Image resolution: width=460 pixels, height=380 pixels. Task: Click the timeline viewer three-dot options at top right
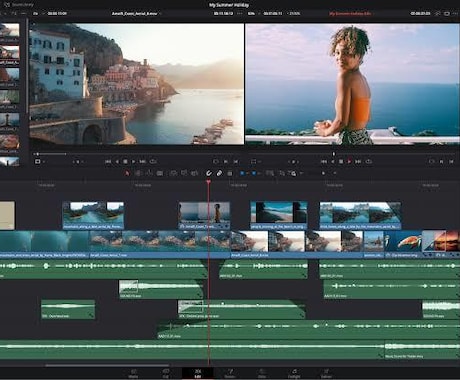(x=455, y=14)
